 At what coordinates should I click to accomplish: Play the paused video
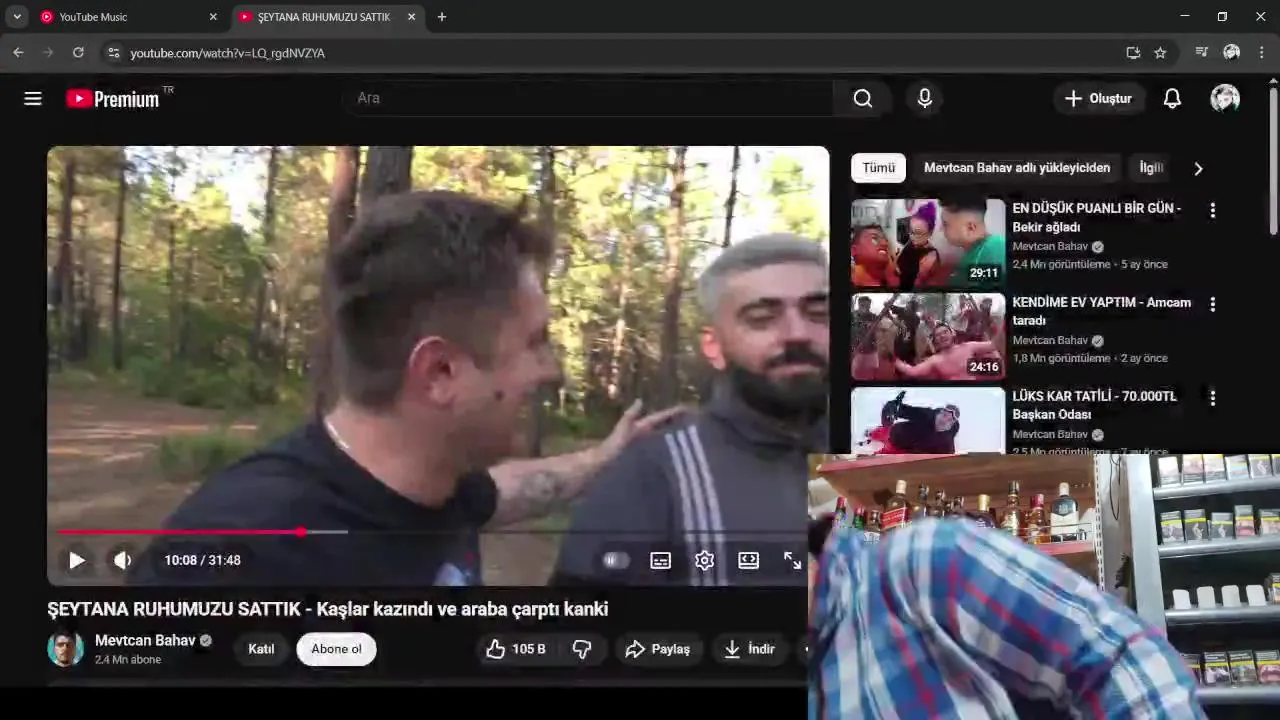77,560
